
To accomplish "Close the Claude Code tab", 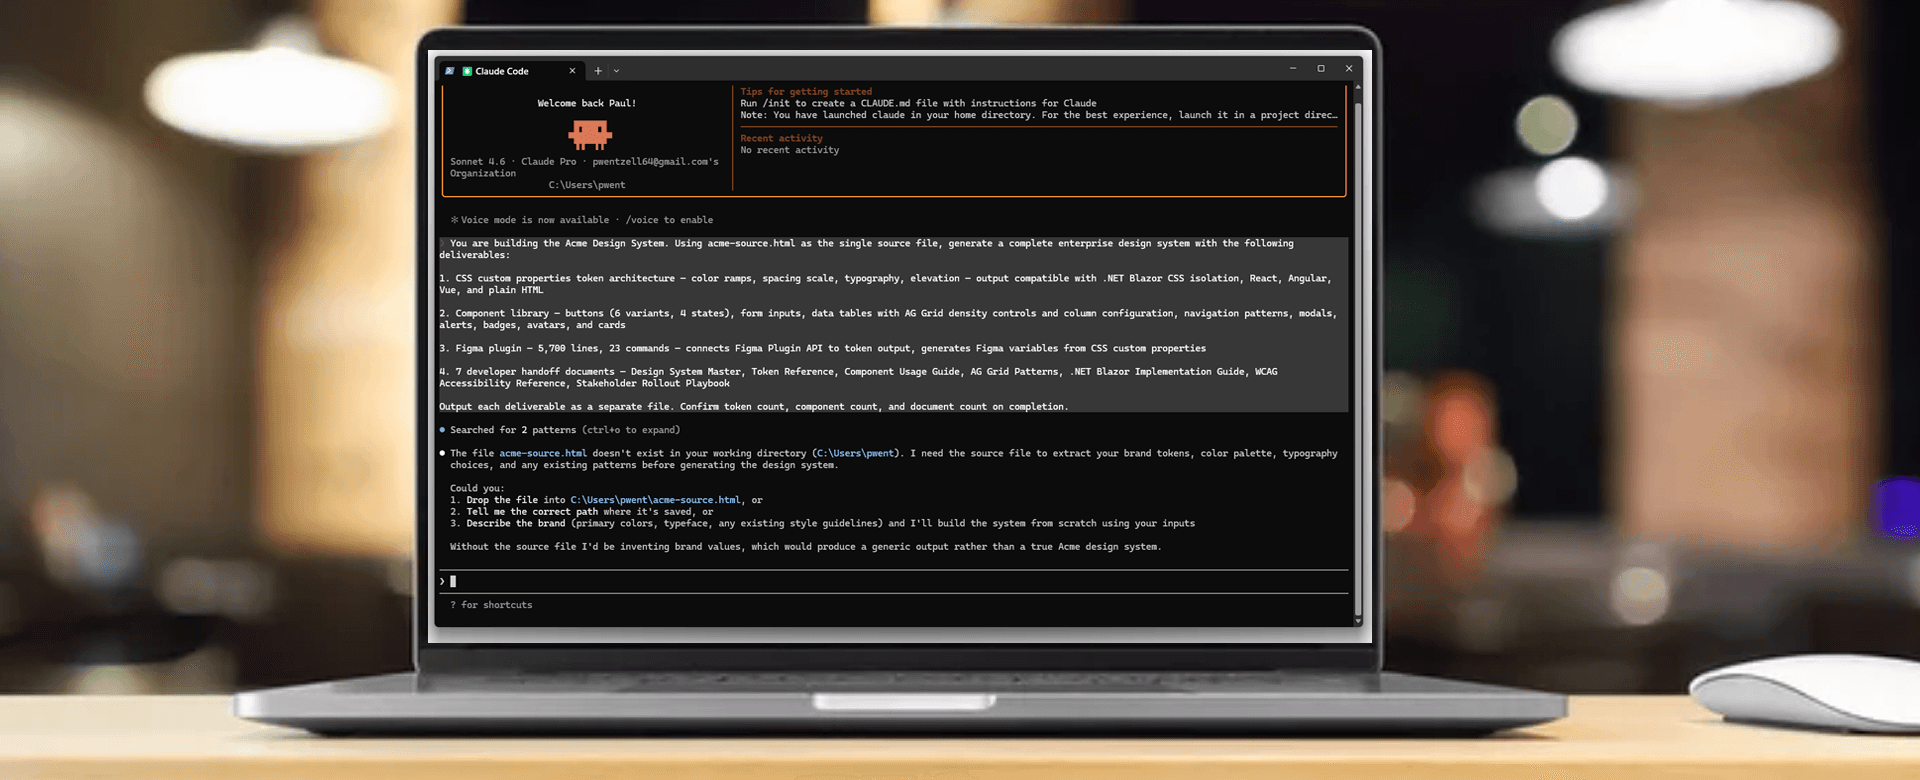I will coord(572,71).
